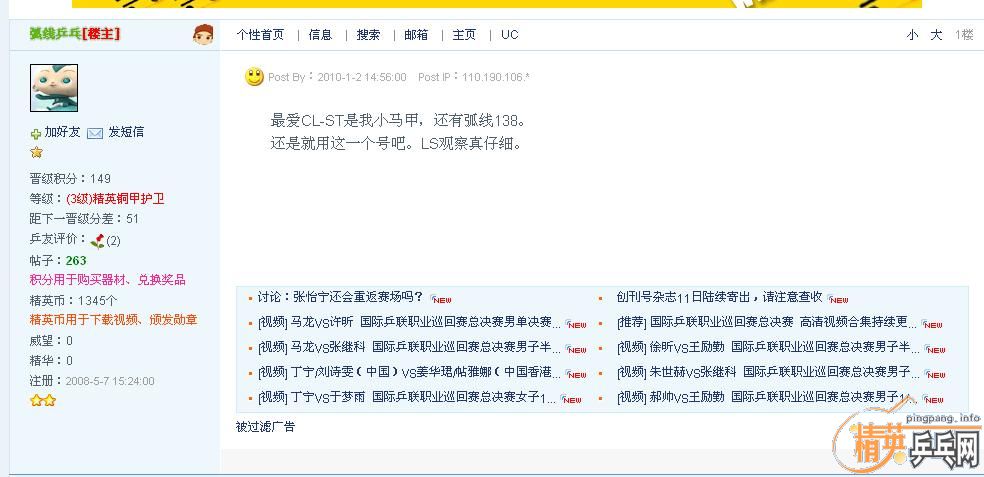Viewport: 984px width, 477px height.
Task: Click the envelope icon for 发短信
Action: click(95, 133)
